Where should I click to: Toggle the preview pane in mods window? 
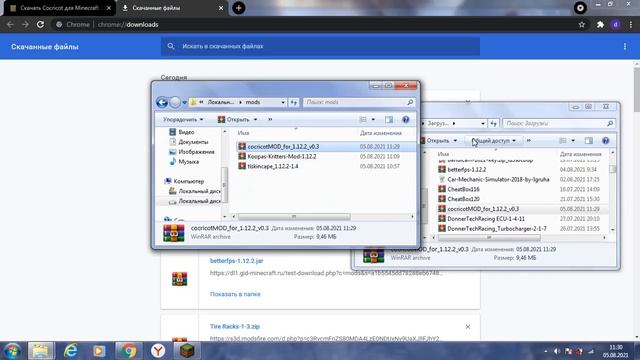pyautogui.click(x=389, y=120)
